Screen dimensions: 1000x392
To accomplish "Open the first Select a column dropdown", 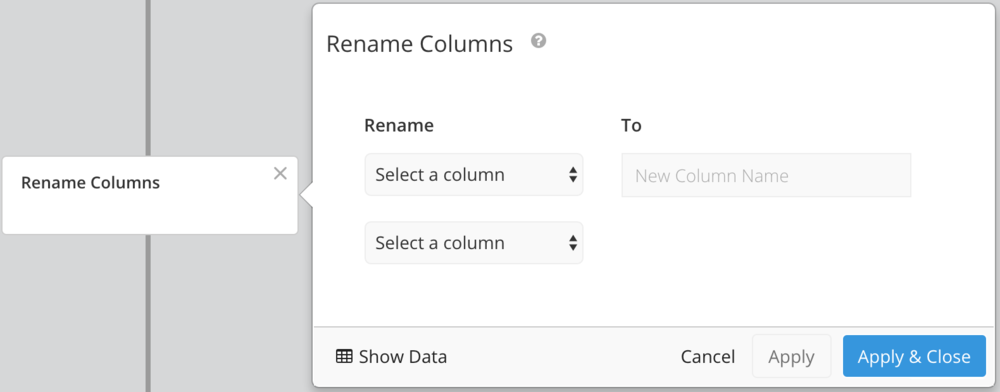I will tap(474, 175).
